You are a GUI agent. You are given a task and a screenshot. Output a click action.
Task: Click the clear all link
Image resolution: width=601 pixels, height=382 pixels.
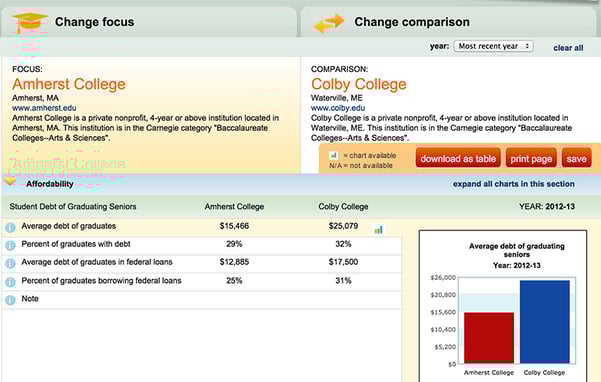[568, 48]
